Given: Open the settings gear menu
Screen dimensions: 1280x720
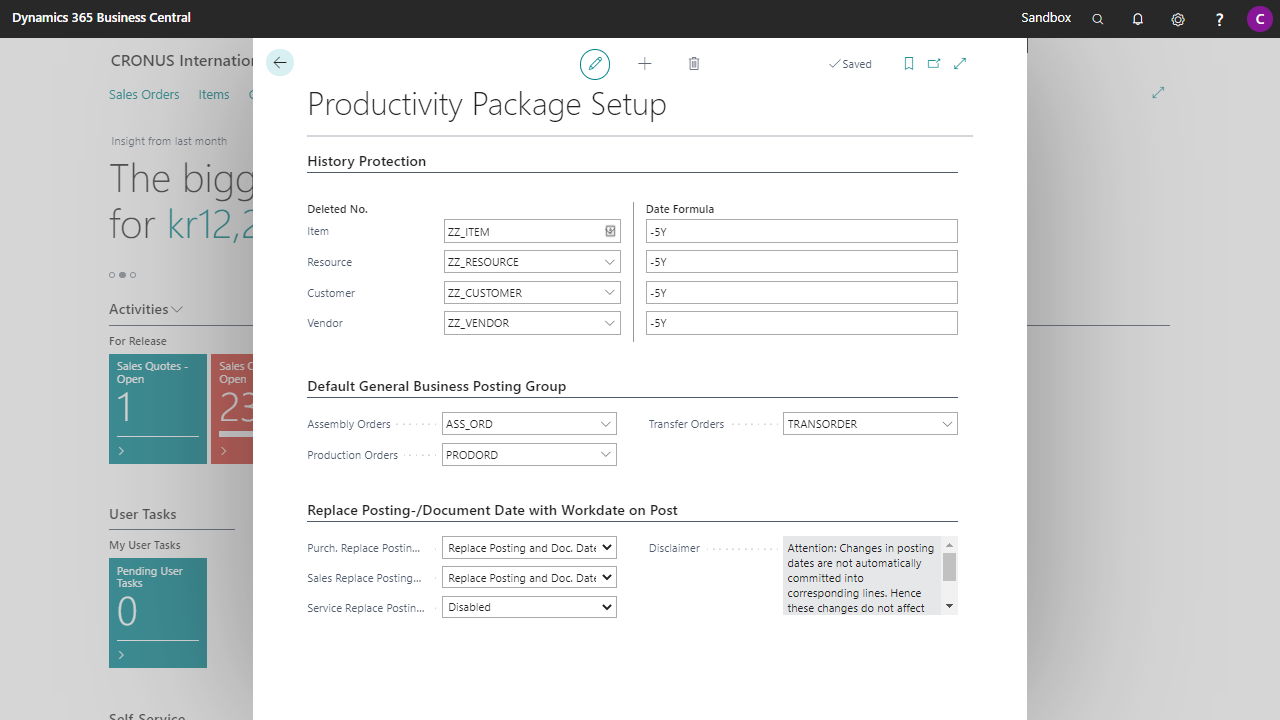Looking at the screenshot, I should (1178, 19).
